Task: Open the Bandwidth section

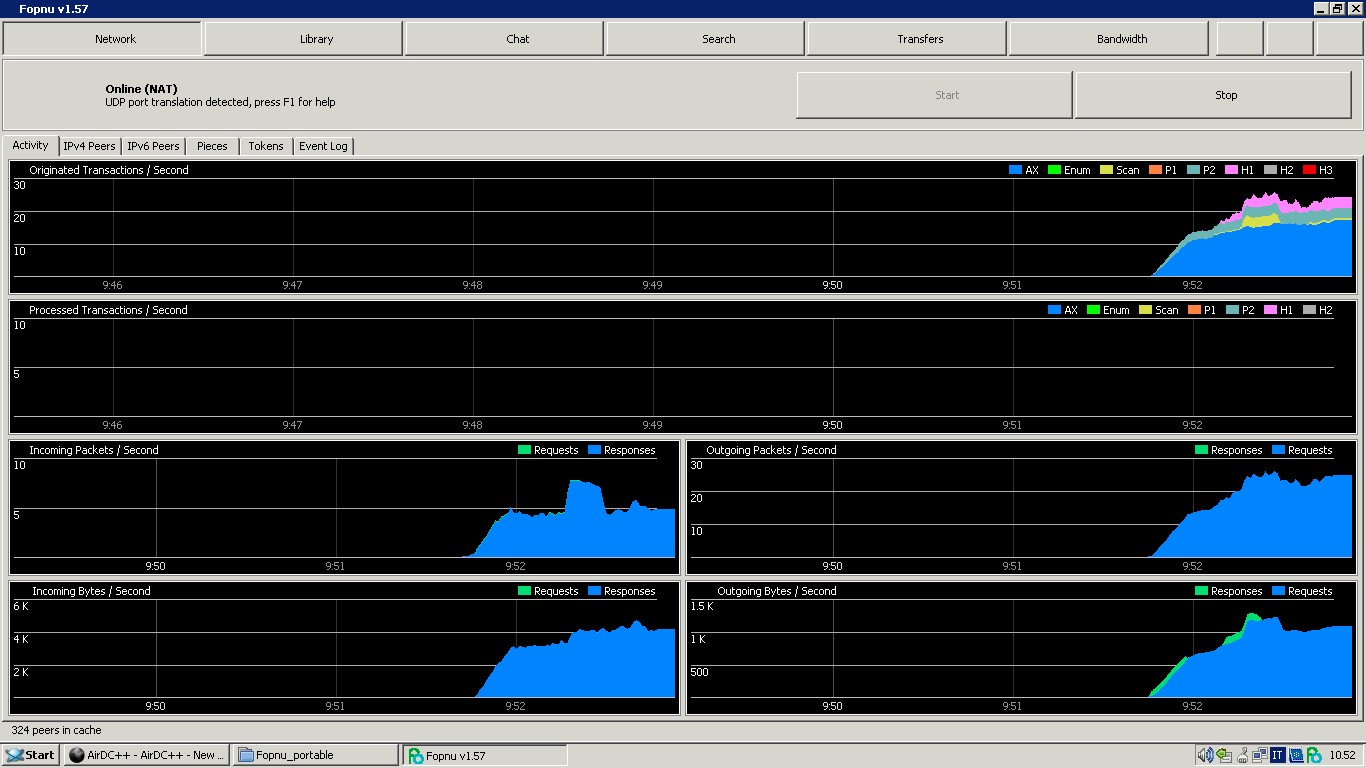Action: (1109, 39)
